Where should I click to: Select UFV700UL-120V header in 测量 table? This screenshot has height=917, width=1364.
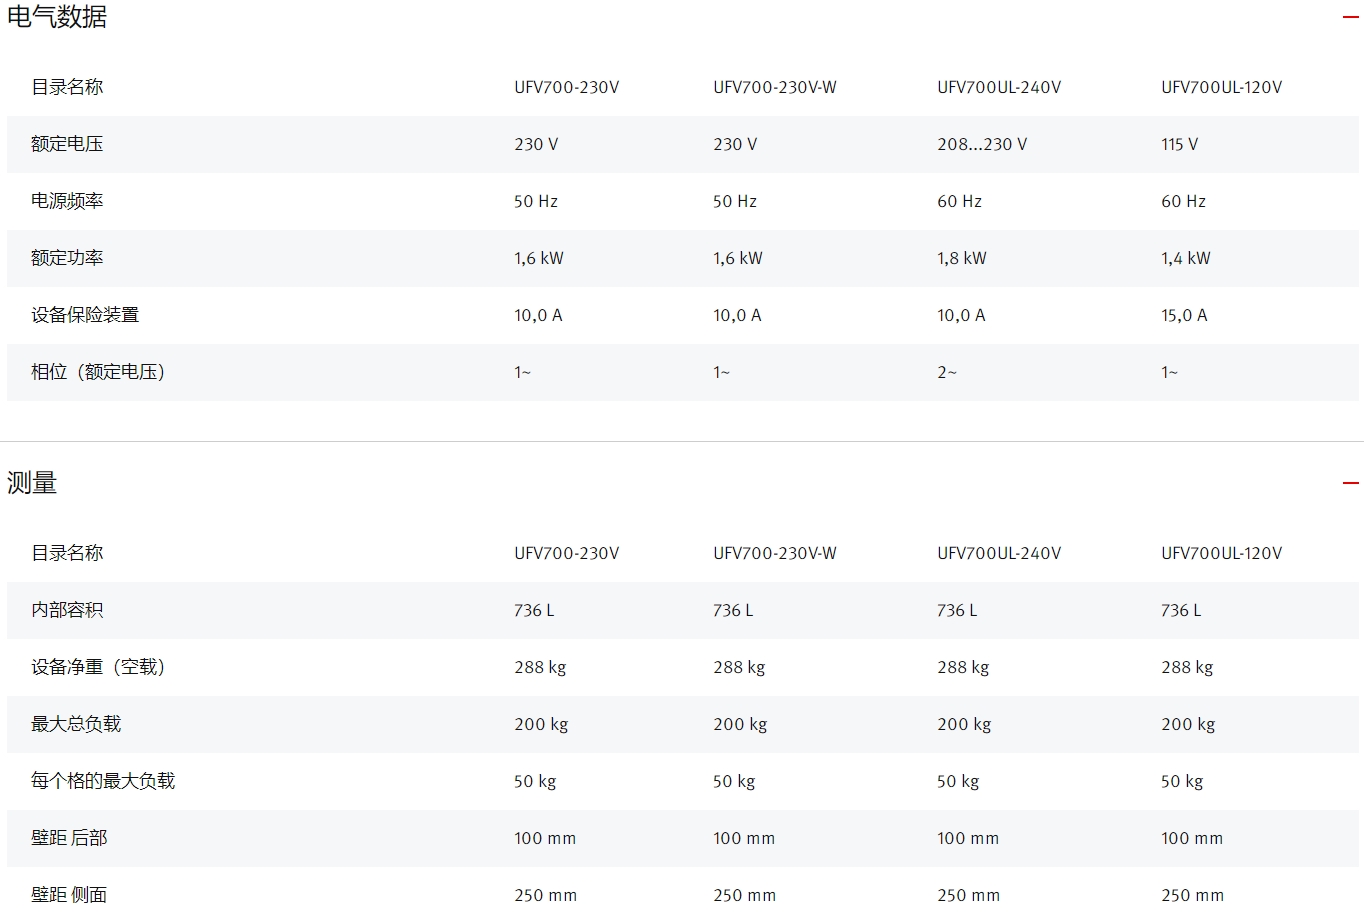coord(1221,553)
